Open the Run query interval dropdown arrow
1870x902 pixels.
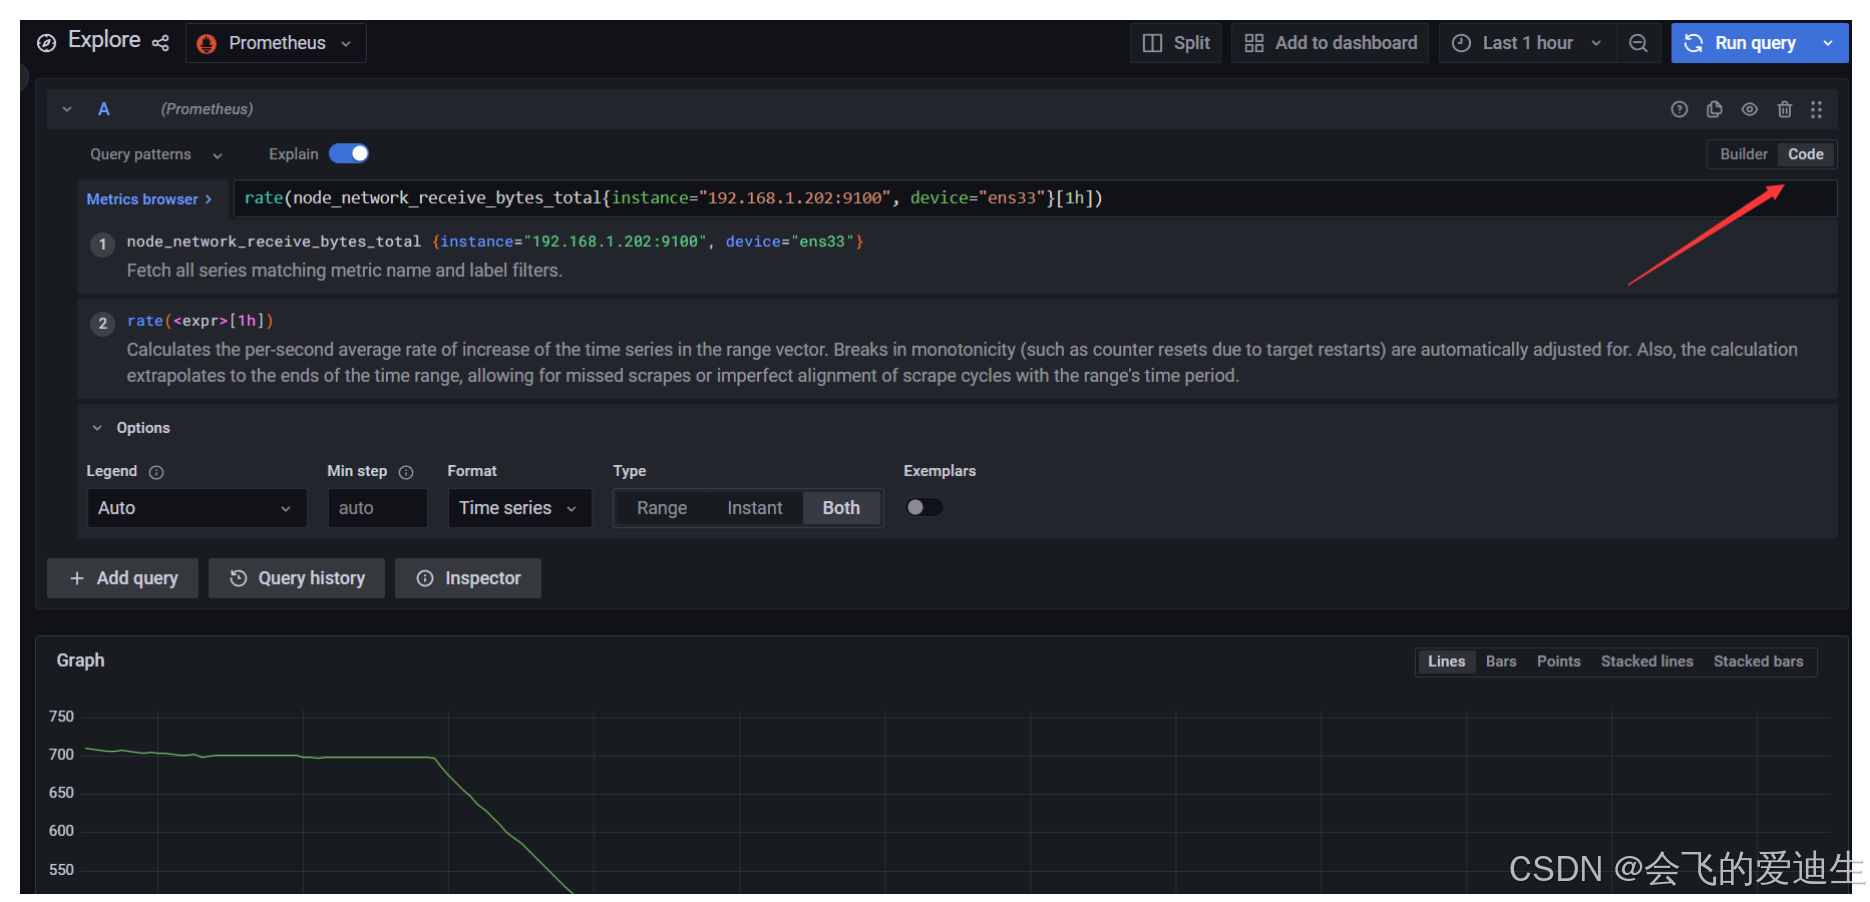1829,43
